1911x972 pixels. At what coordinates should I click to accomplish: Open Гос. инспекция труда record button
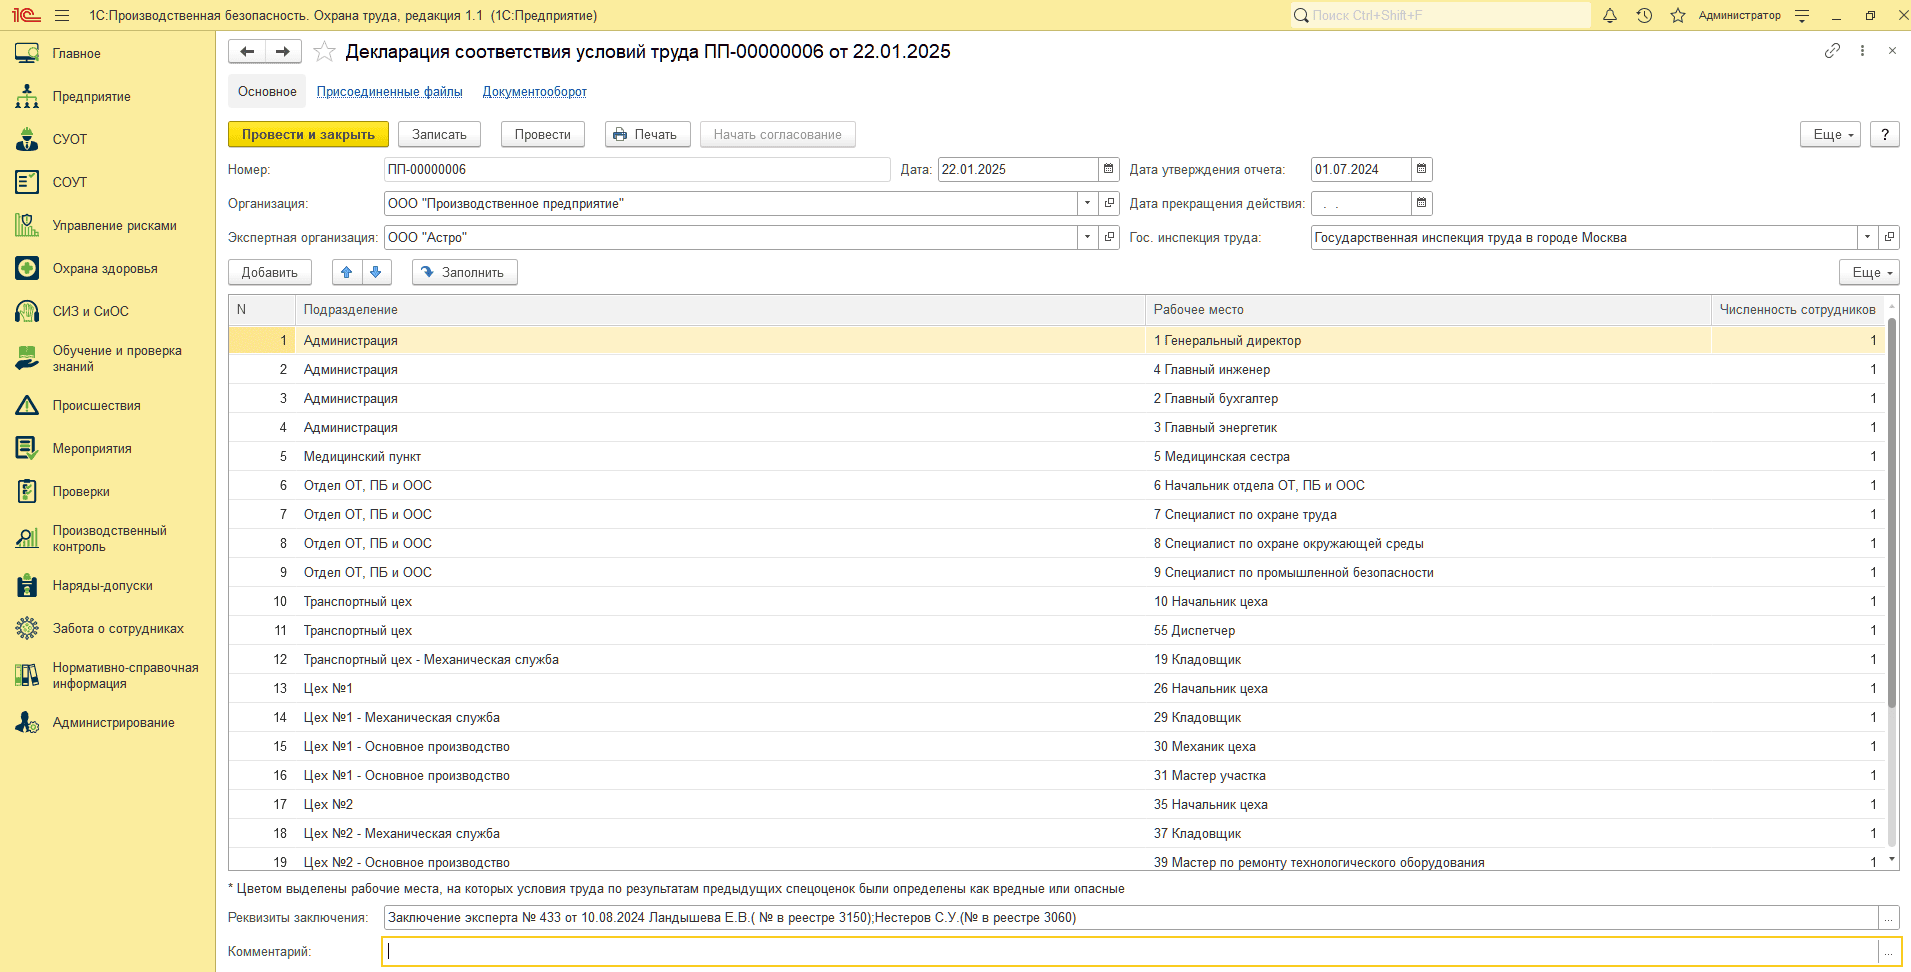[x=1889, y=238]
